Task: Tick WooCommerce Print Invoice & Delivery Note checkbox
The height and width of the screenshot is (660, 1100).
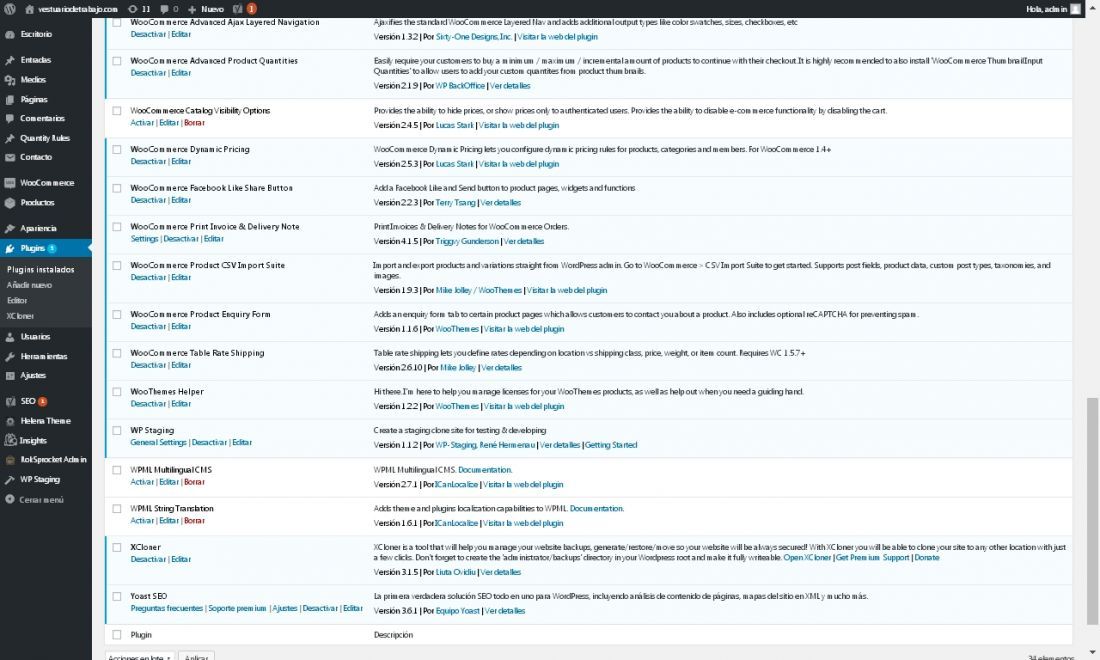Action: [x=116, y=227]
